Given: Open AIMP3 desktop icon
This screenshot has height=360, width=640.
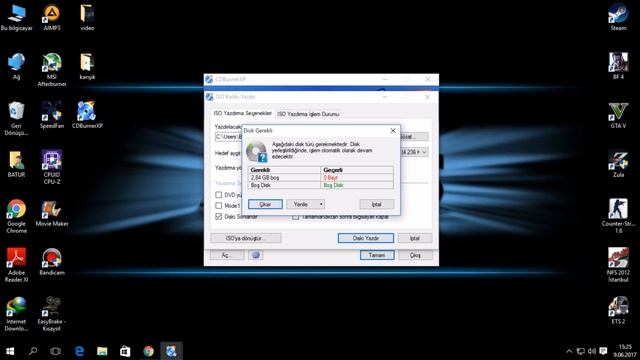Looking at the screenshot, I should (x=52, y=18).
